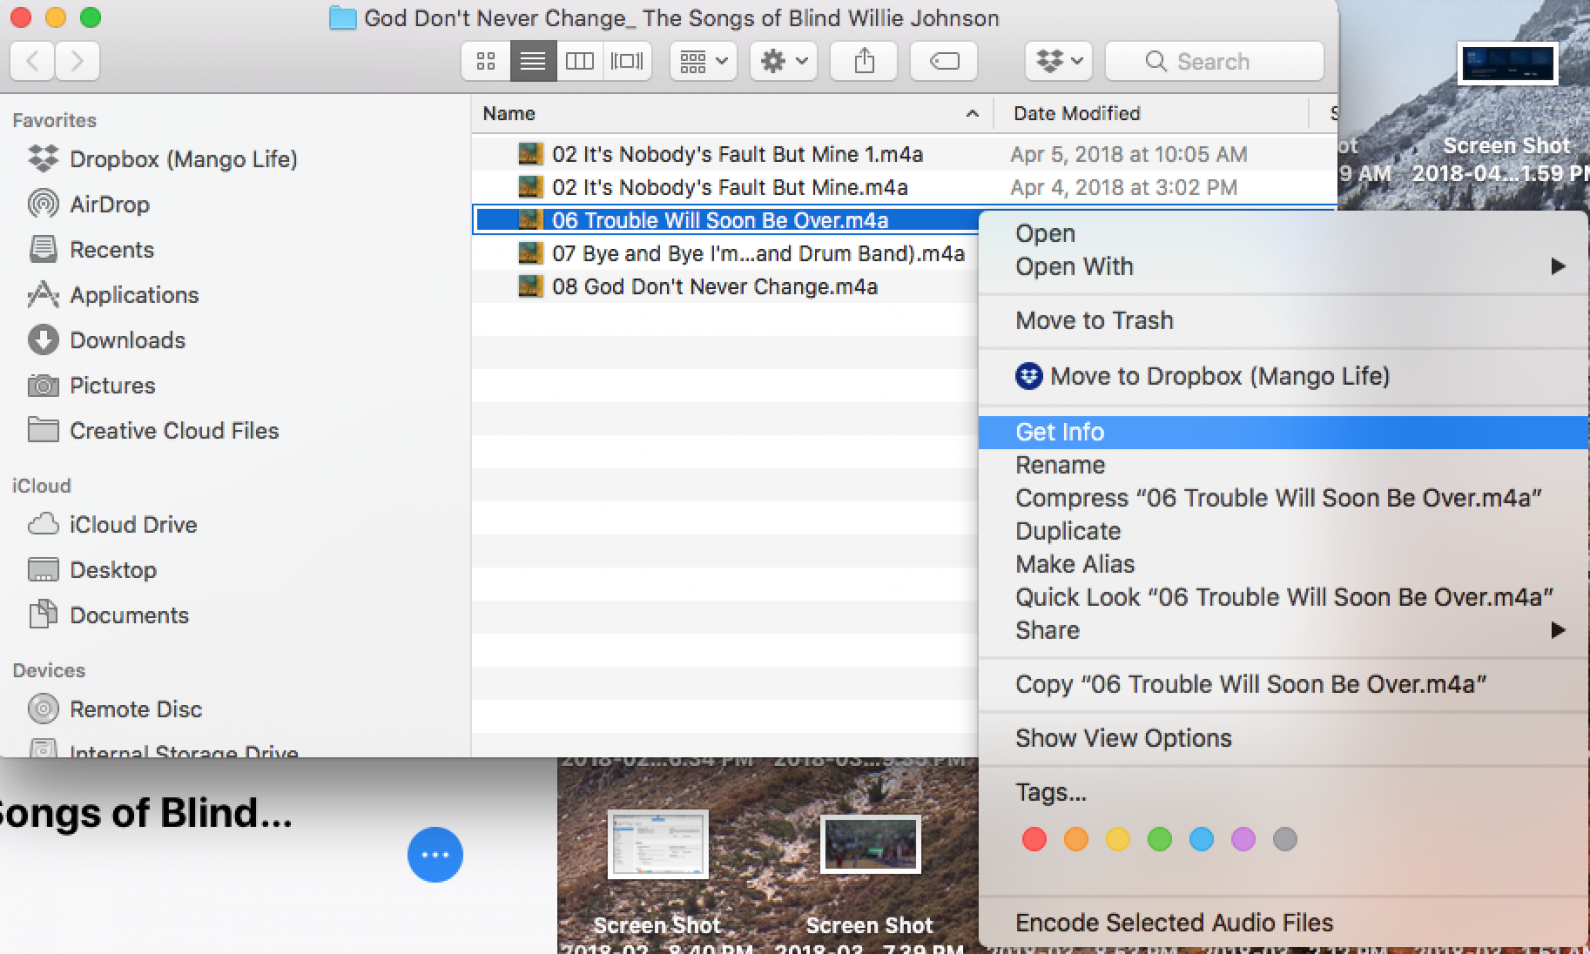Select Move to Trash menu item
The height and width of the screenshot is (954, 1590).
pos(1094,321)
